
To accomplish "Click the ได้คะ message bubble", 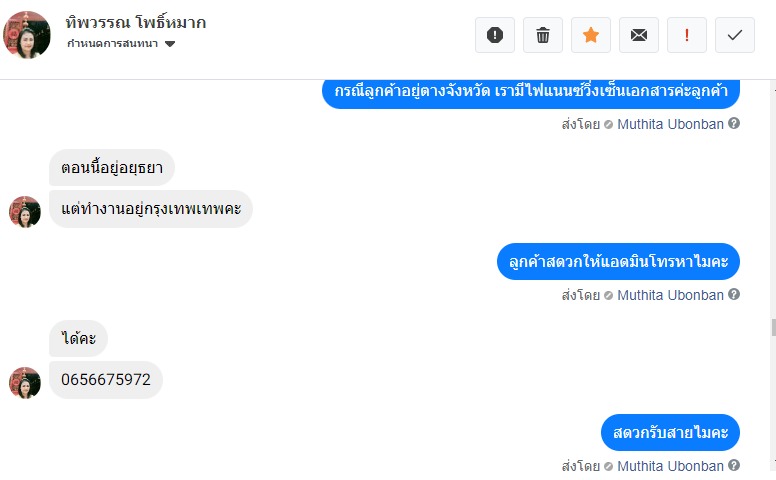I will (78, 339).
